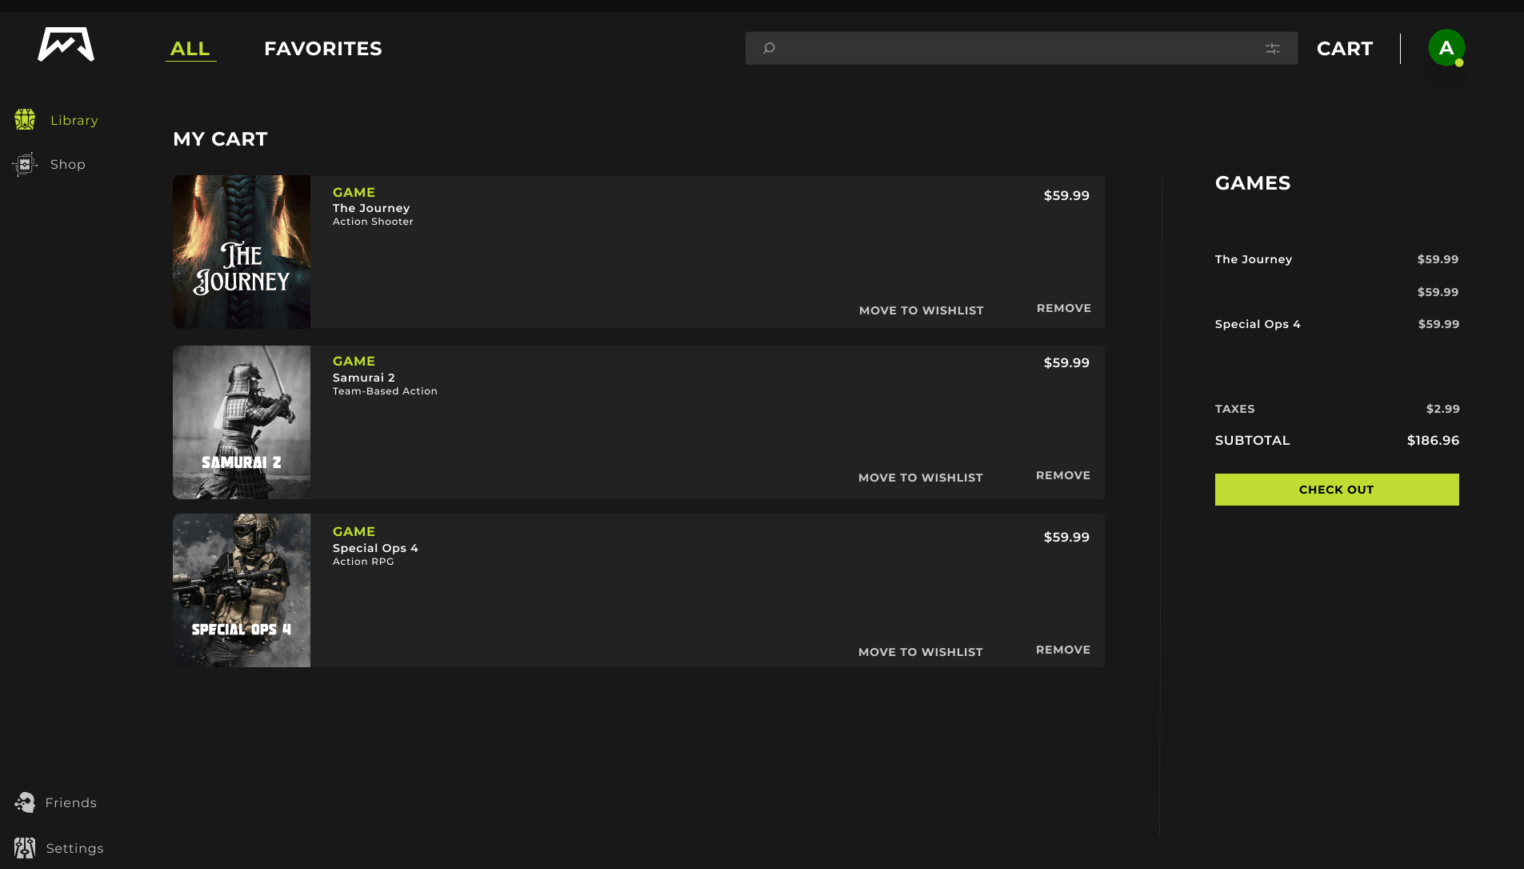The width and height of the screenshot is (1524, 869).
Task: Open search filter sliders icon
Action: point(1272,48)
